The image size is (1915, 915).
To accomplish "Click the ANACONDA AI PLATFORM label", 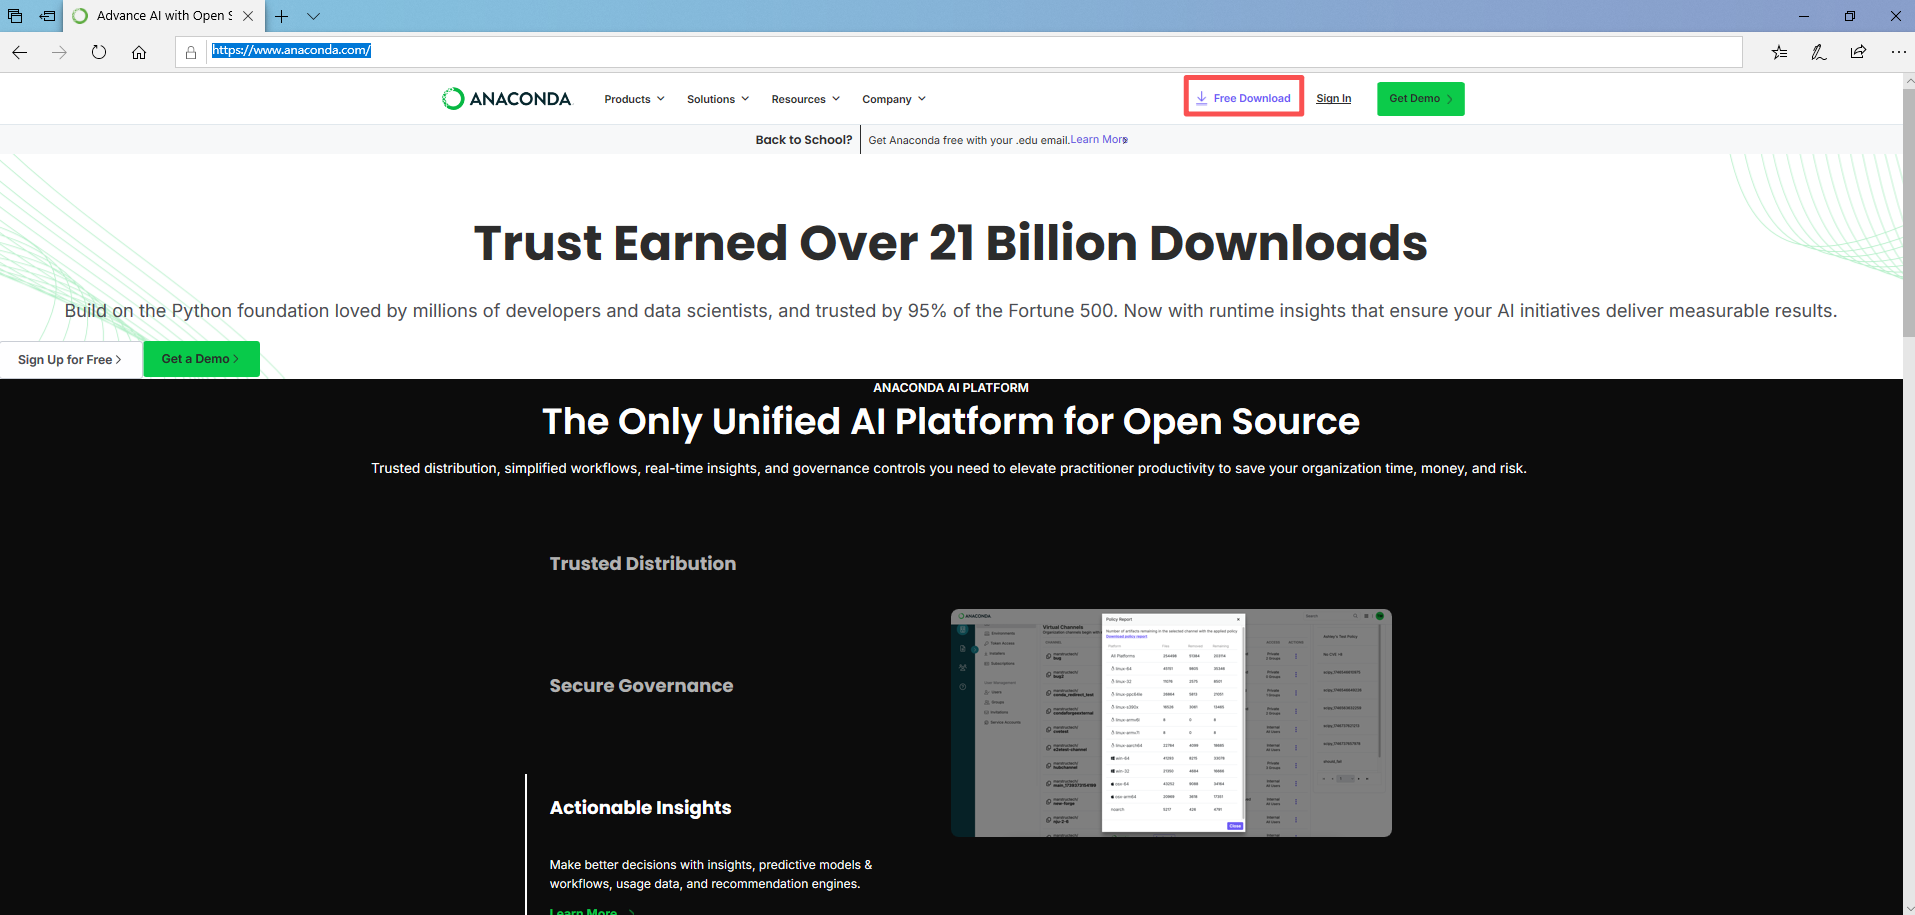I will [x=951, y=388].
